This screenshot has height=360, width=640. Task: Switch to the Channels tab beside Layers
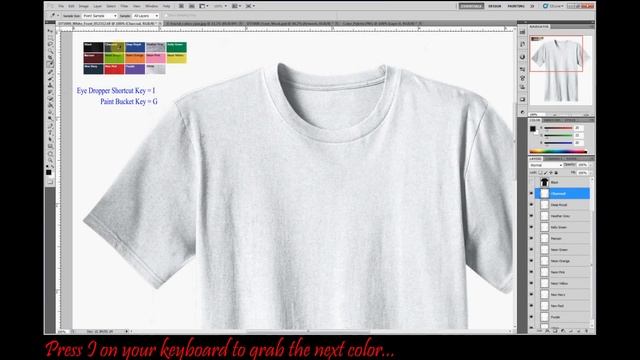pos(554,159)
